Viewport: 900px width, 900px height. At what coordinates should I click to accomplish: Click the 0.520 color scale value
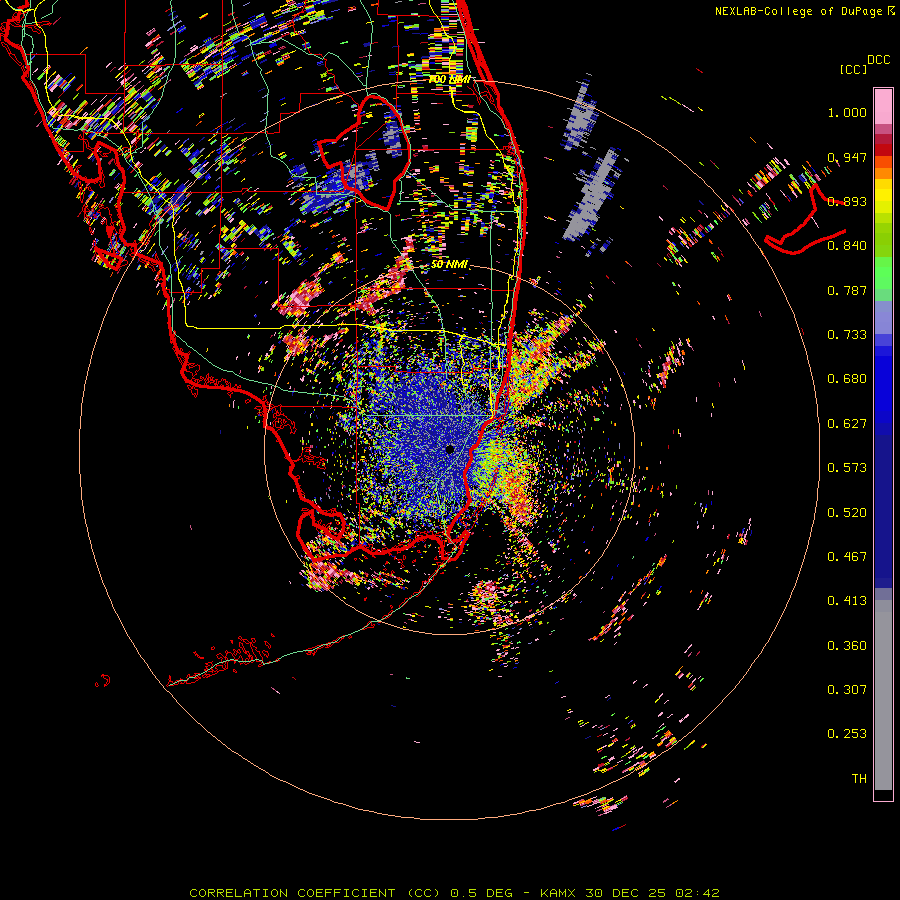click(x=847, y=513)
